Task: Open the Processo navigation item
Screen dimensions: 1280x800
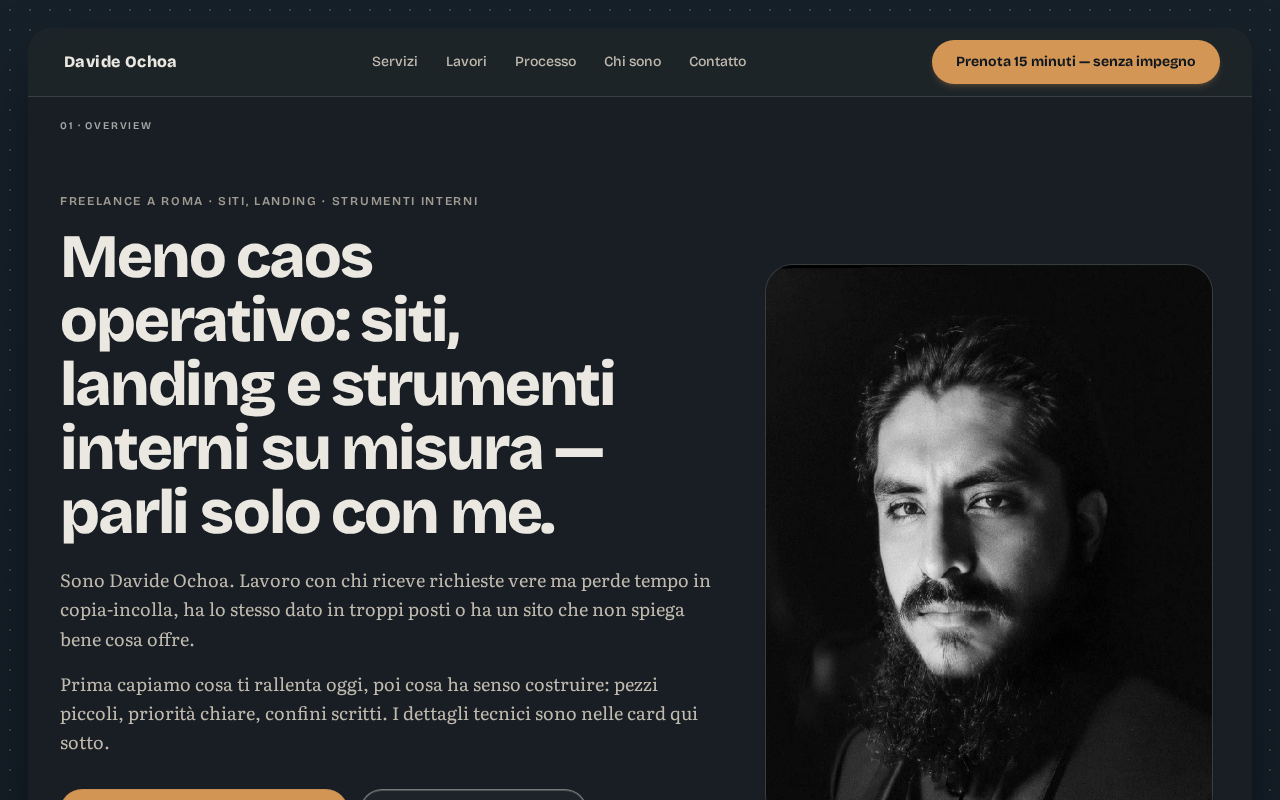Action: (x=545, y=62)
